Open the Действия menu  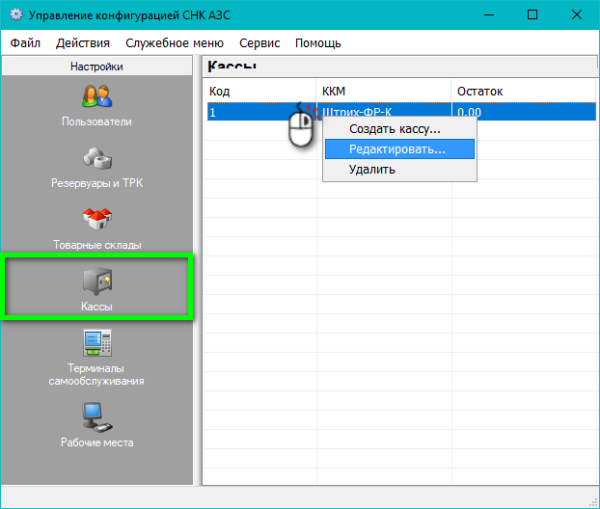tap(84, 43)
